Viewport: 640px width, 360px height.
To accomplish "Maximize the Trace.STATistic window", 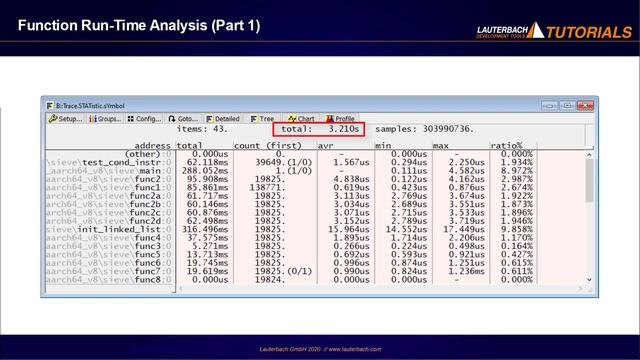I will pos(567,106).
